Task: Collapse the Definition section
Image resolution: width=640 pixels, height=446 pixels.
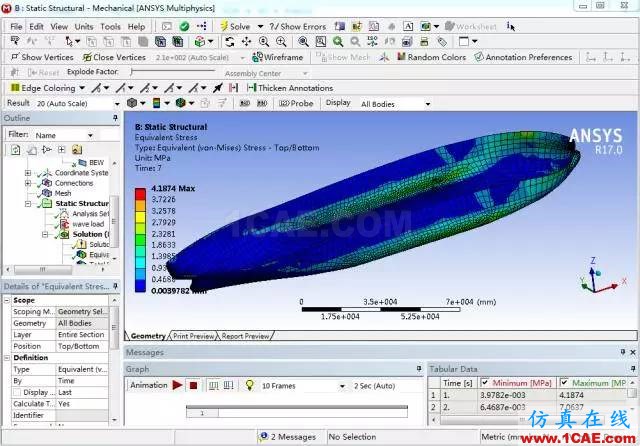Action: (7, 357)
